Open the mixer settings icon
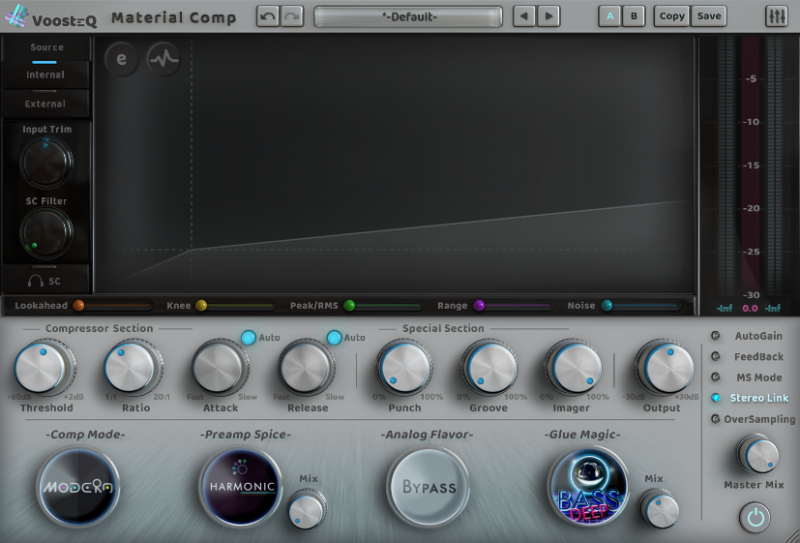 (x=776, y=17)
